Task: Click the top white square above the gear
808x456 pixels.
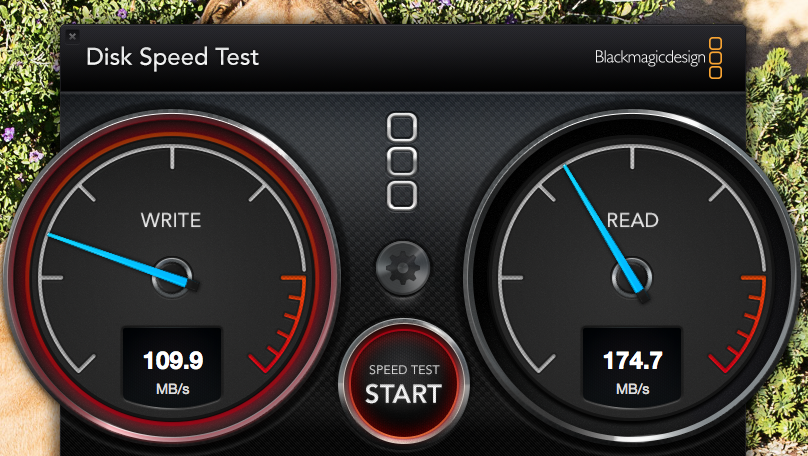Action: coord(402,127)
